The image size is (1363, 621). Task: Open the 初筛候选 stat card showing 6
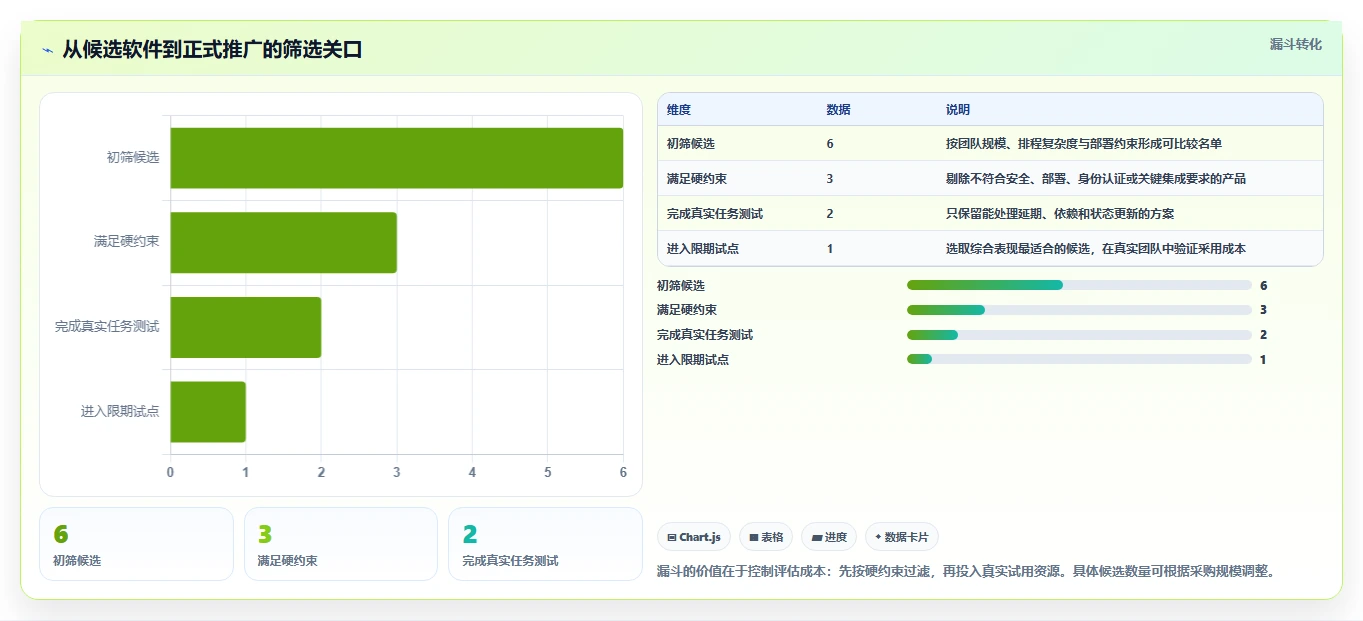[136, 544]
